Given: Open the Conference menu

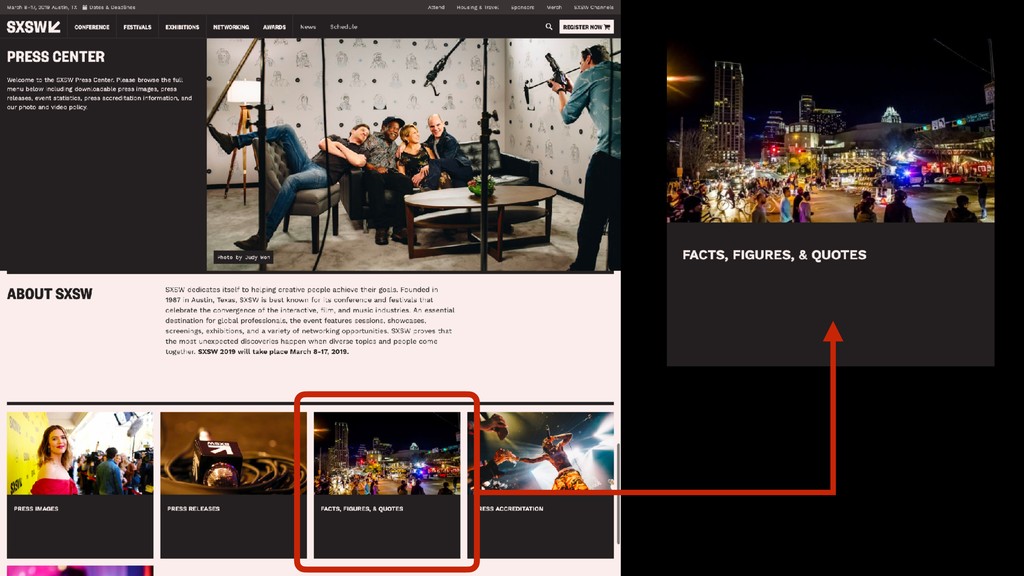Looking at the screenshot, I should [x=91, y=27].
